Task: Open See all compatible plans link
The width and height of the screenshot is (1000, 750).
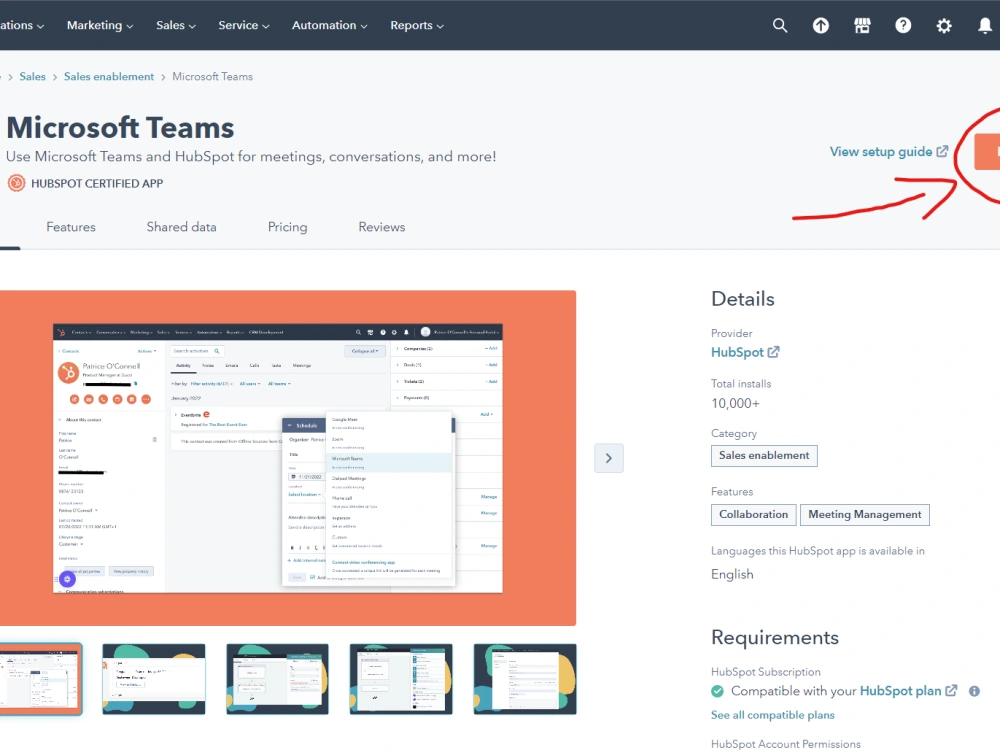Action: tap(772, 715)
